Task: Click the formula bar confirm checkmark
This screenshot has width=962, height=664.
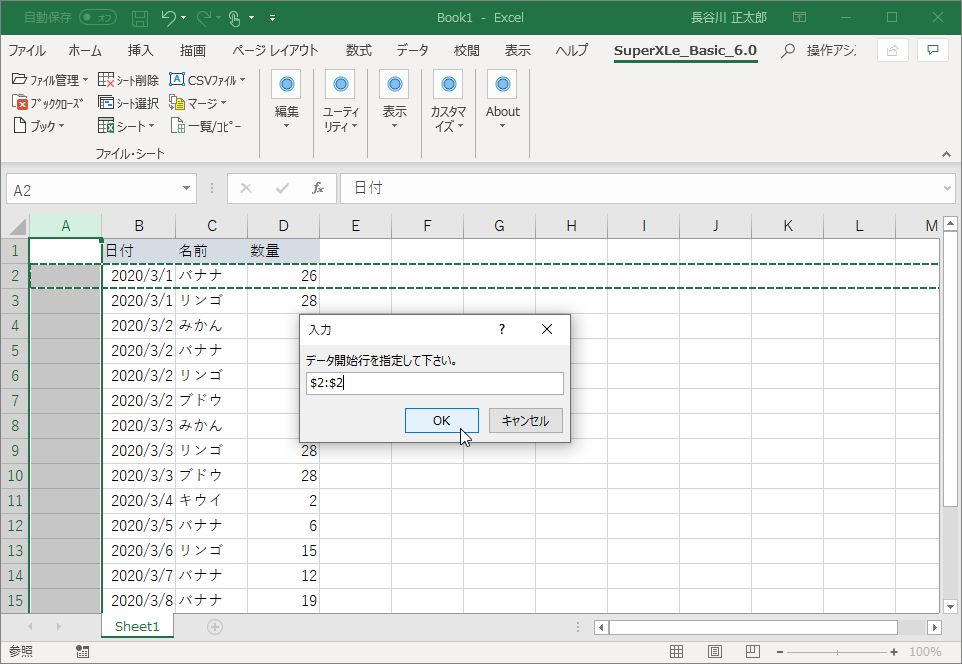Action: pos(282,188)
